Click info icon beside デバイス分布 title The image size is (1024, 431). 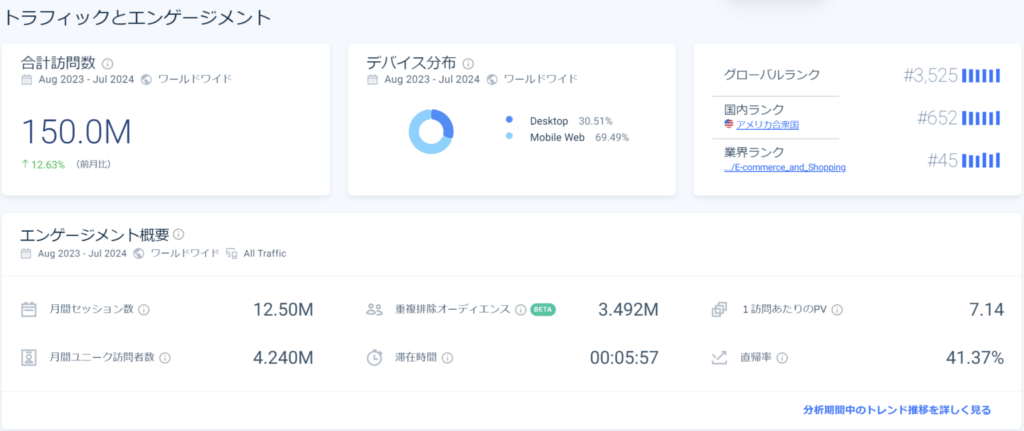pyautogui.click(x=468, y=63)
